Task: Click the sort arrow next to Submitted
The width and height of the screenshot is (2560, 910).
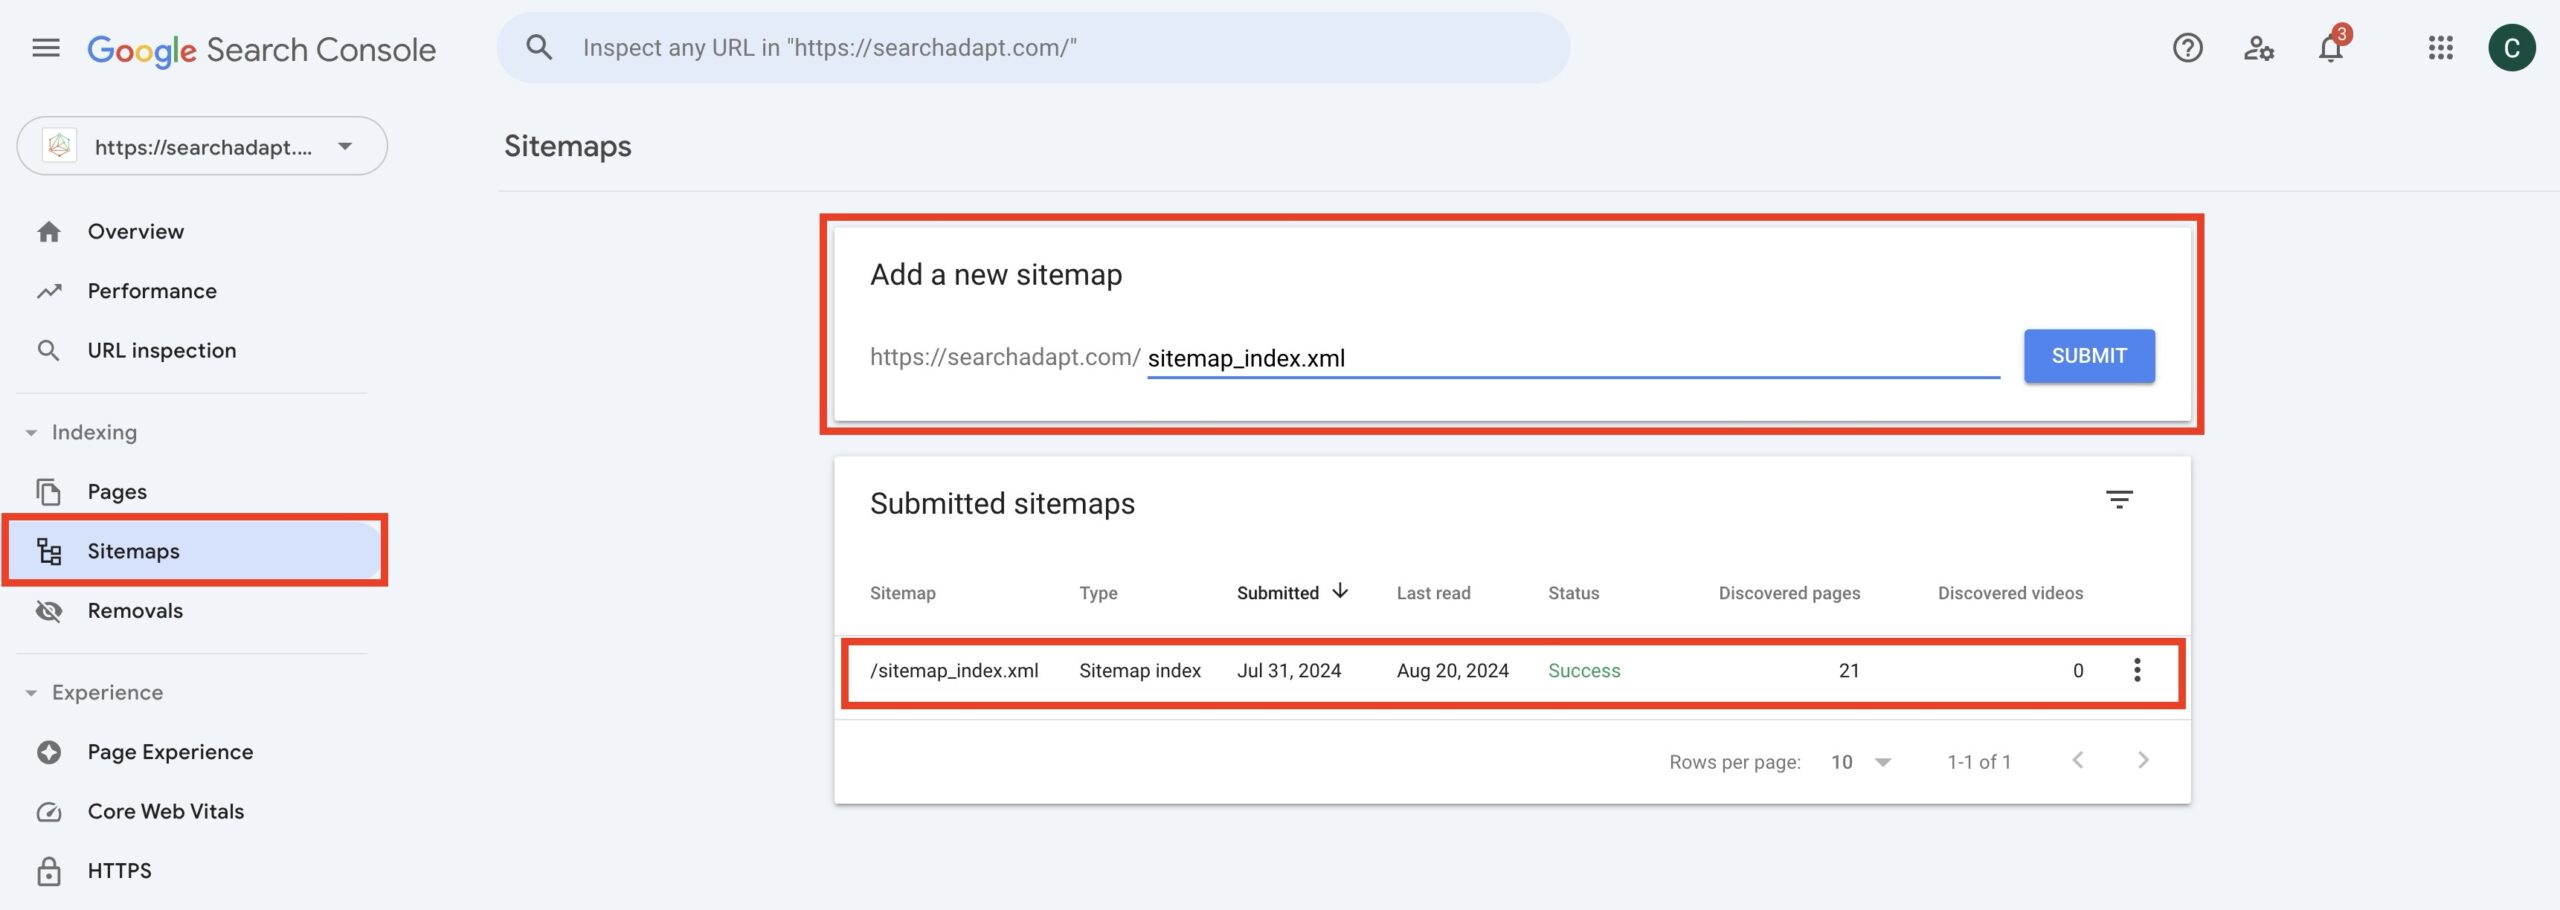Action: pos(1340,592)
